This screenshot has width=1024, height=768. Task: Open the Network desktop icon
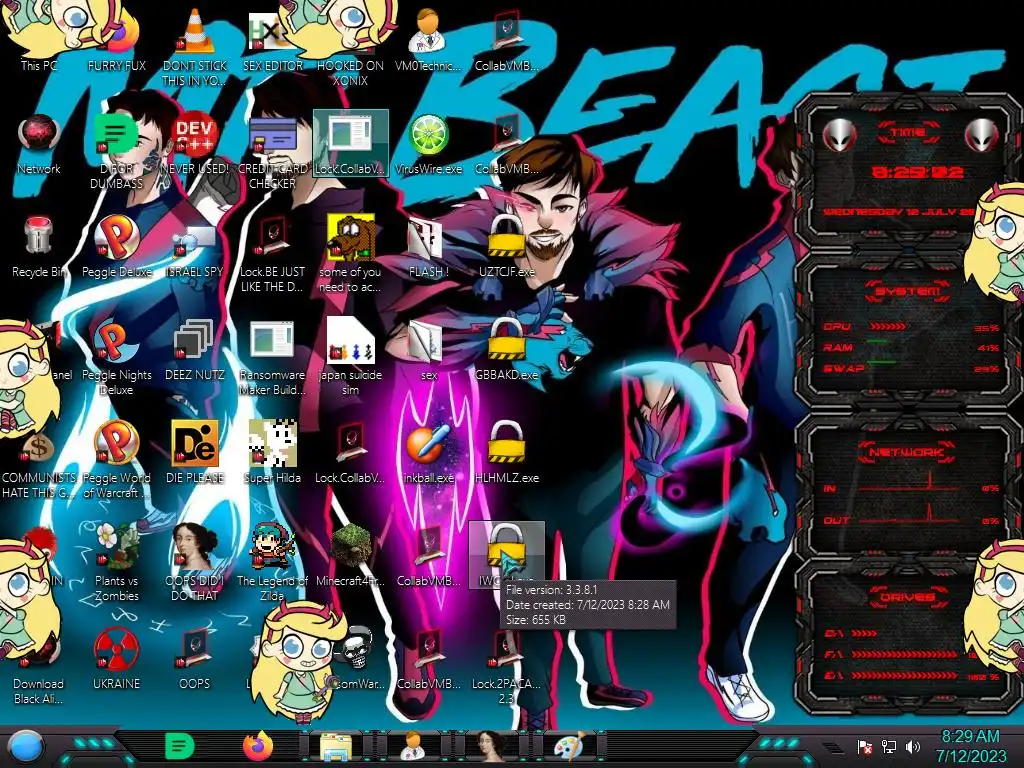39,144
